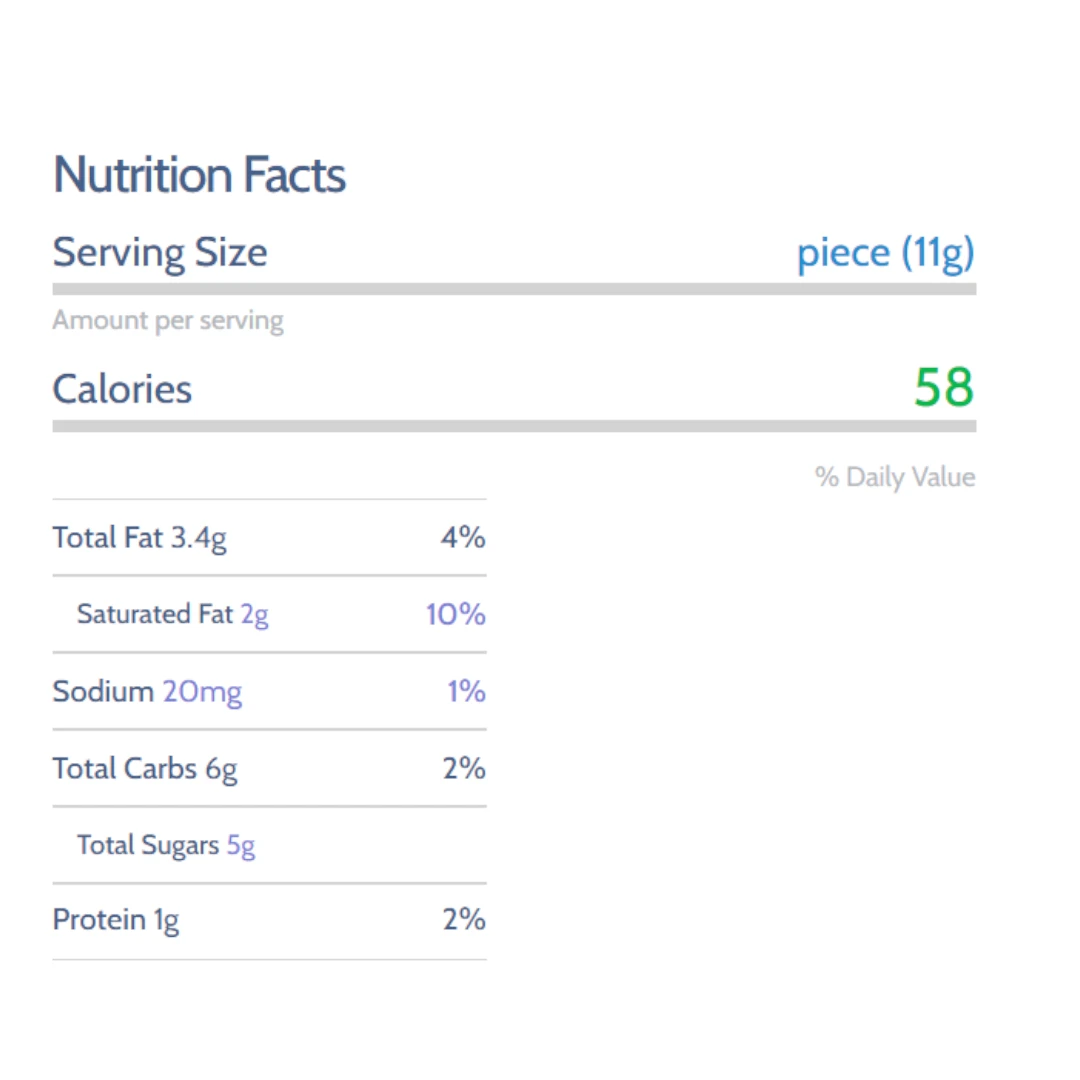Viewport: 1080px width, 1080px height.
Task: Click the Calories label
Action: (122, 389)
